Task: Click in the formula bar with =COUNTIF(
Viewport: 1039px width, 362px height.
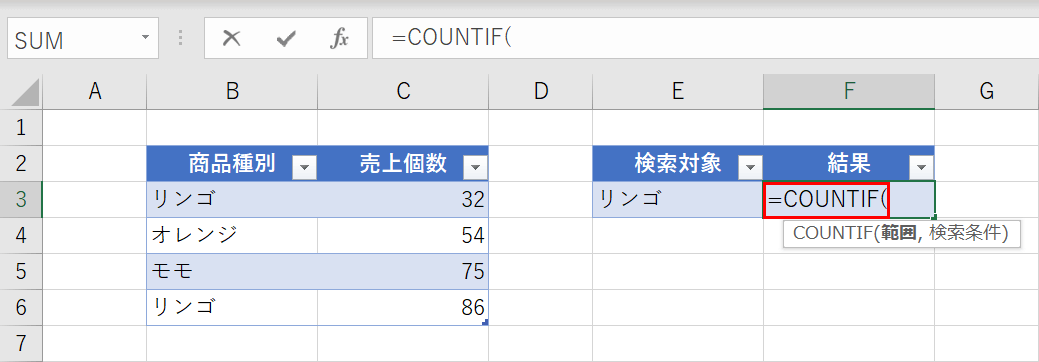Action: 706,38
